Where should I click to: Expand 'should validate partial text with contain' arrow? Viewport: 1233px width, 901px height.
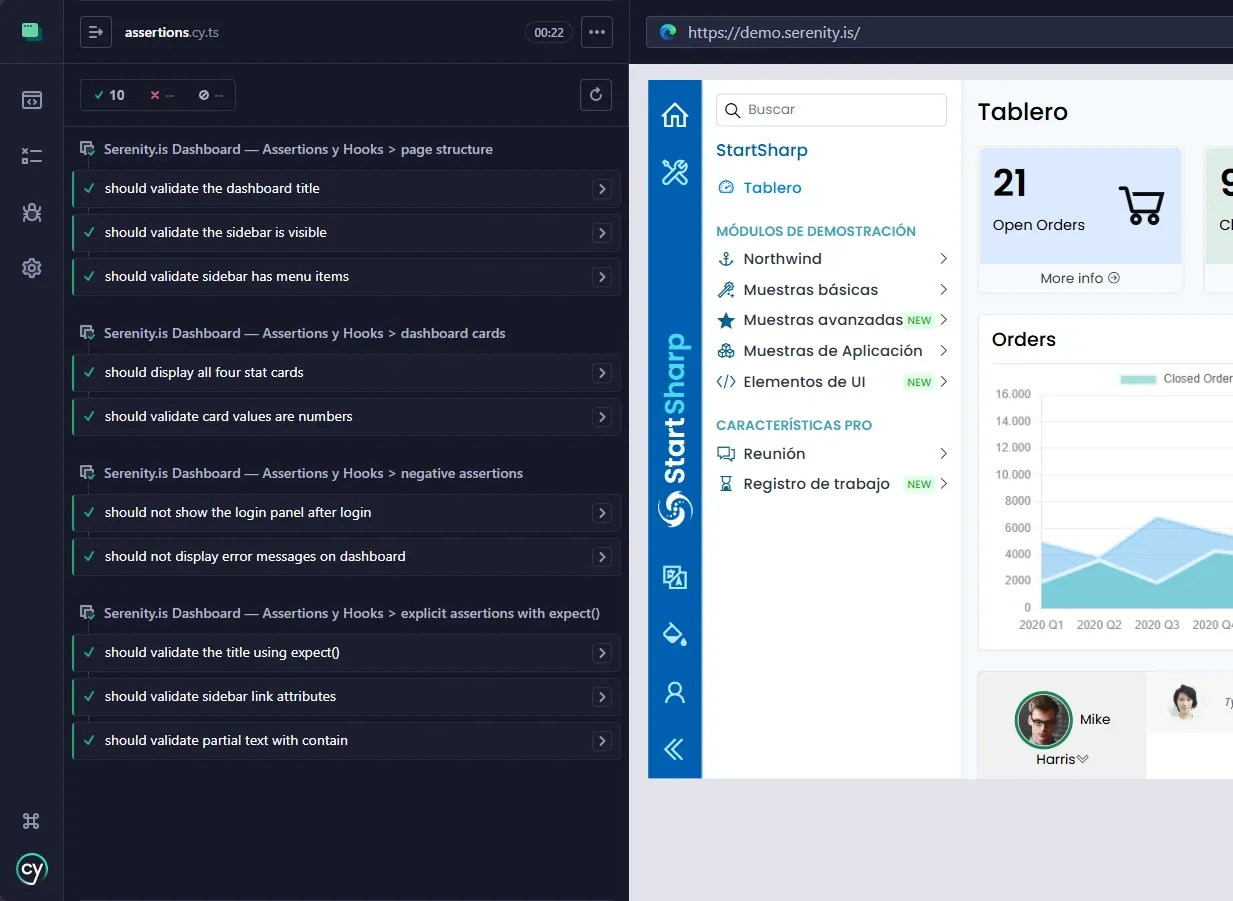pos(602,740)
